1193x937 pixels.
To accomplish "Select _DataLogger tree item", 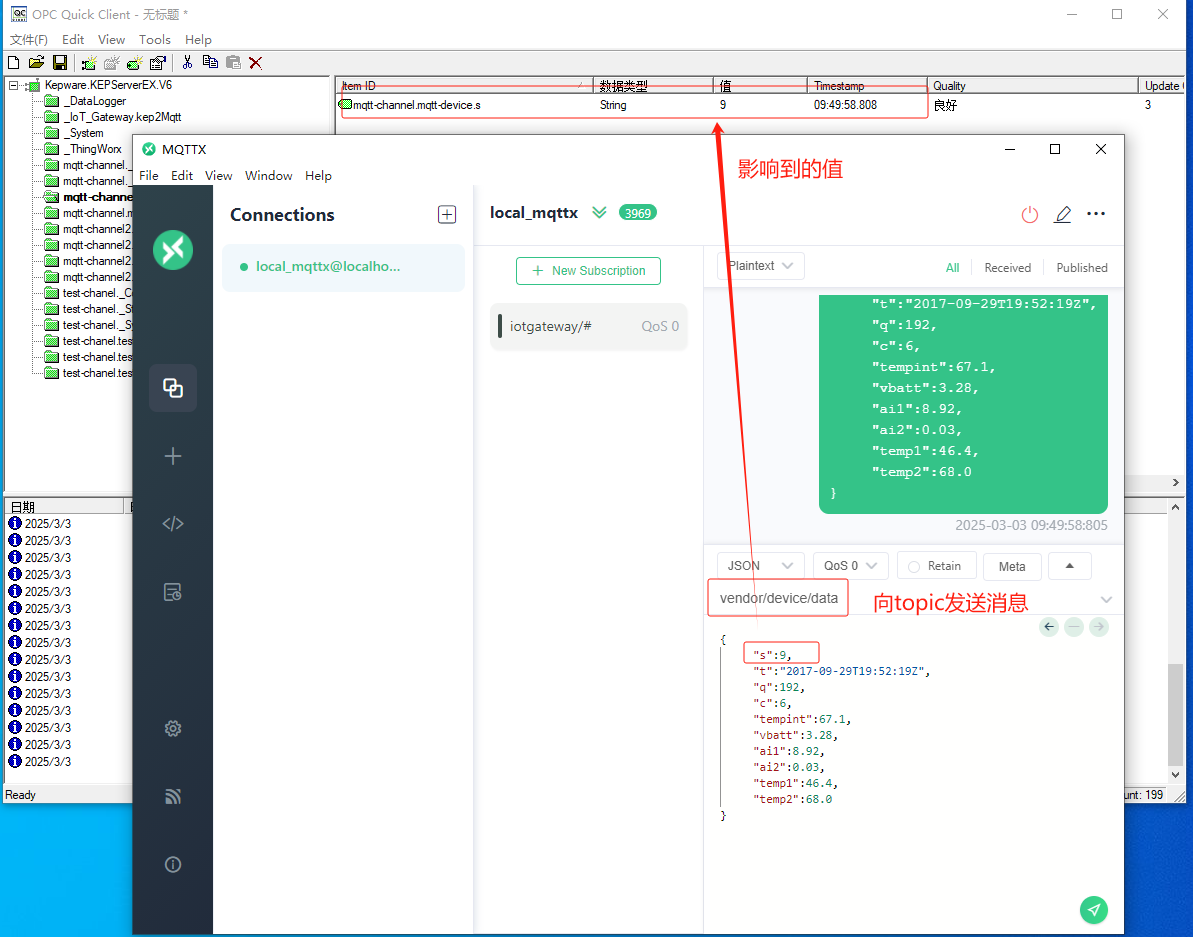I will tap(94, 101).
